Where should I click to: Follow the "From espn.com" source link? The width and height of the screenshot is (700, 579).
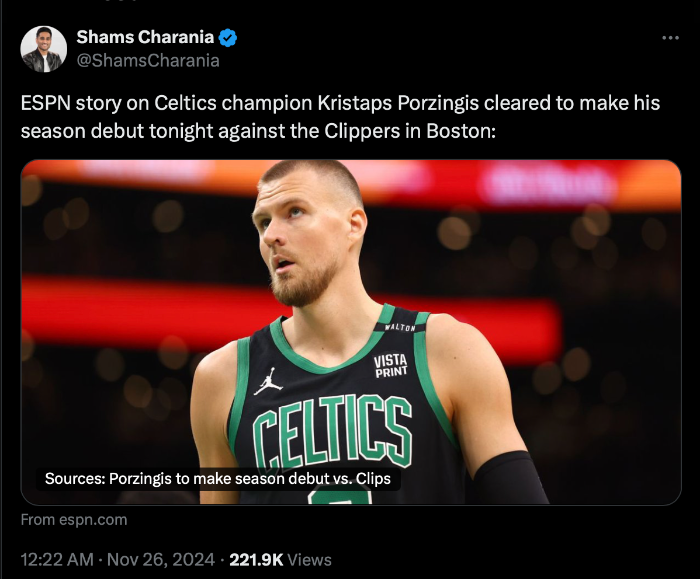pos(74,520)
